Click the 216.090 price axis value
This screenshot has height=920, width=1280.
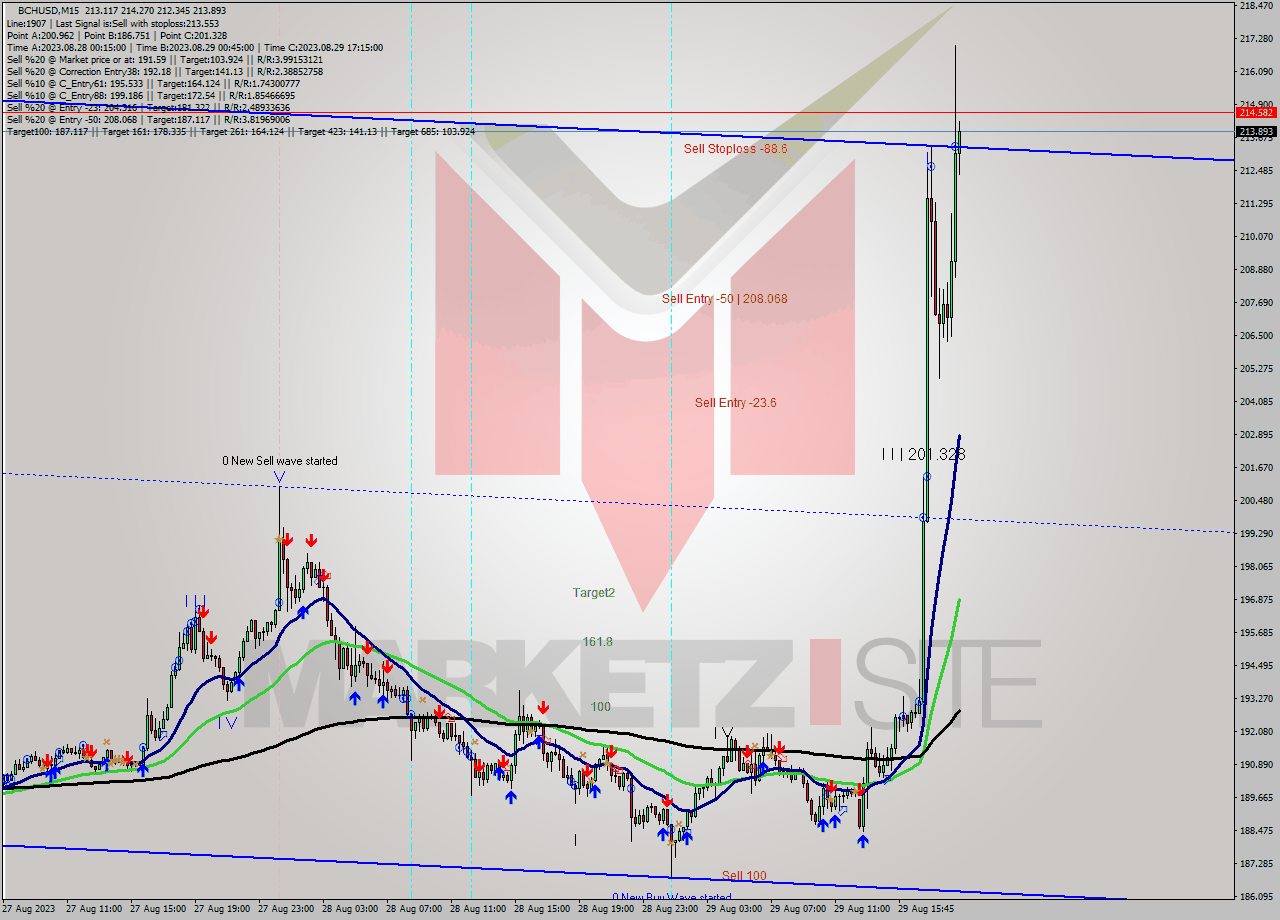[x=1256, y=72]
